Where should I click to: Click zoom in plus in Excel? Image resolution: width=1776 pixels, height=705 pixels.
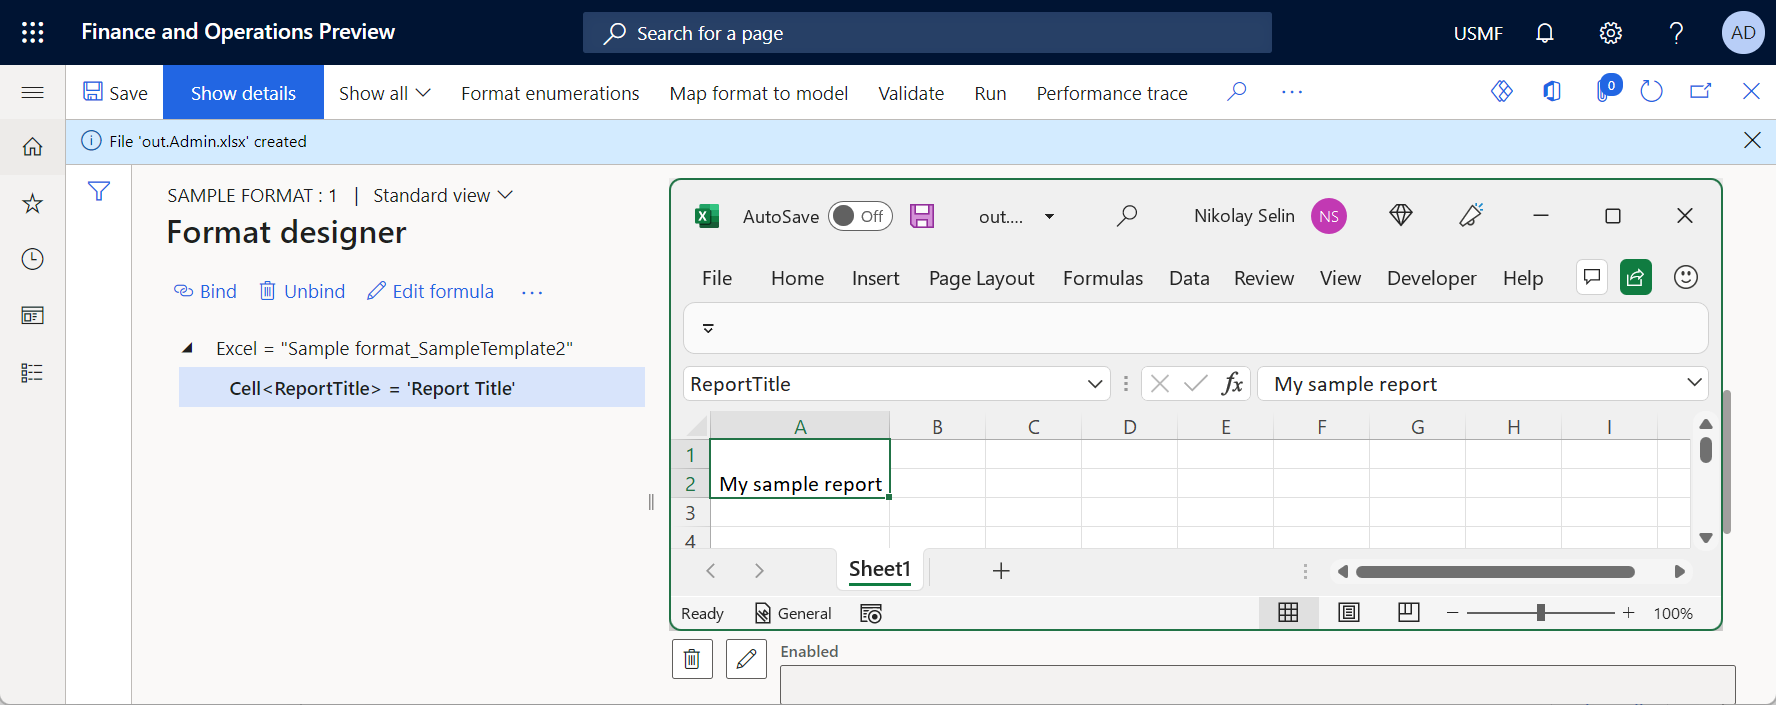pos(1629,612)
